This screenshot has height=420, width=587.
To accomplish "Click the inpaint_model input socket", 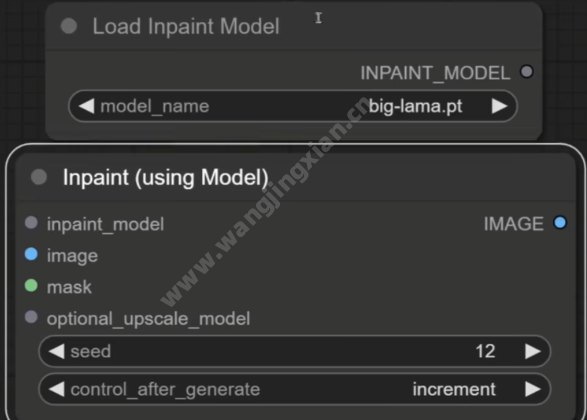I will (31, 223).
